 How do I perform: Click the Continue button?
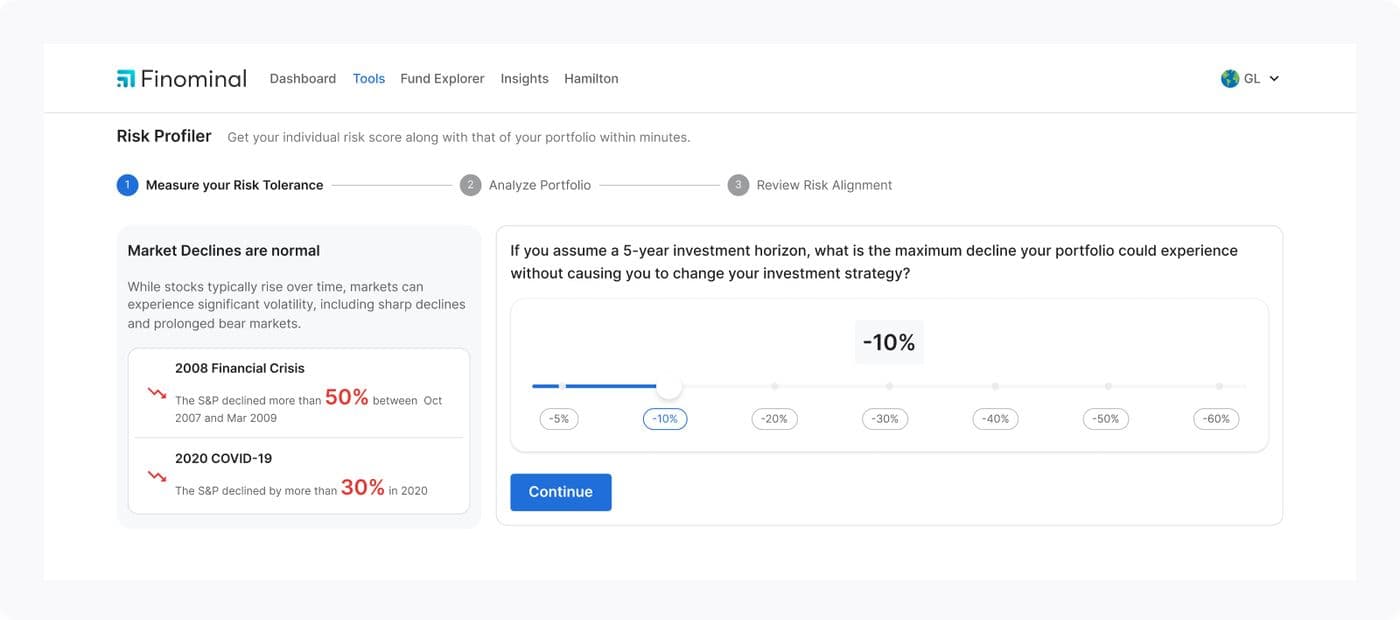click(x=561, y=492)
